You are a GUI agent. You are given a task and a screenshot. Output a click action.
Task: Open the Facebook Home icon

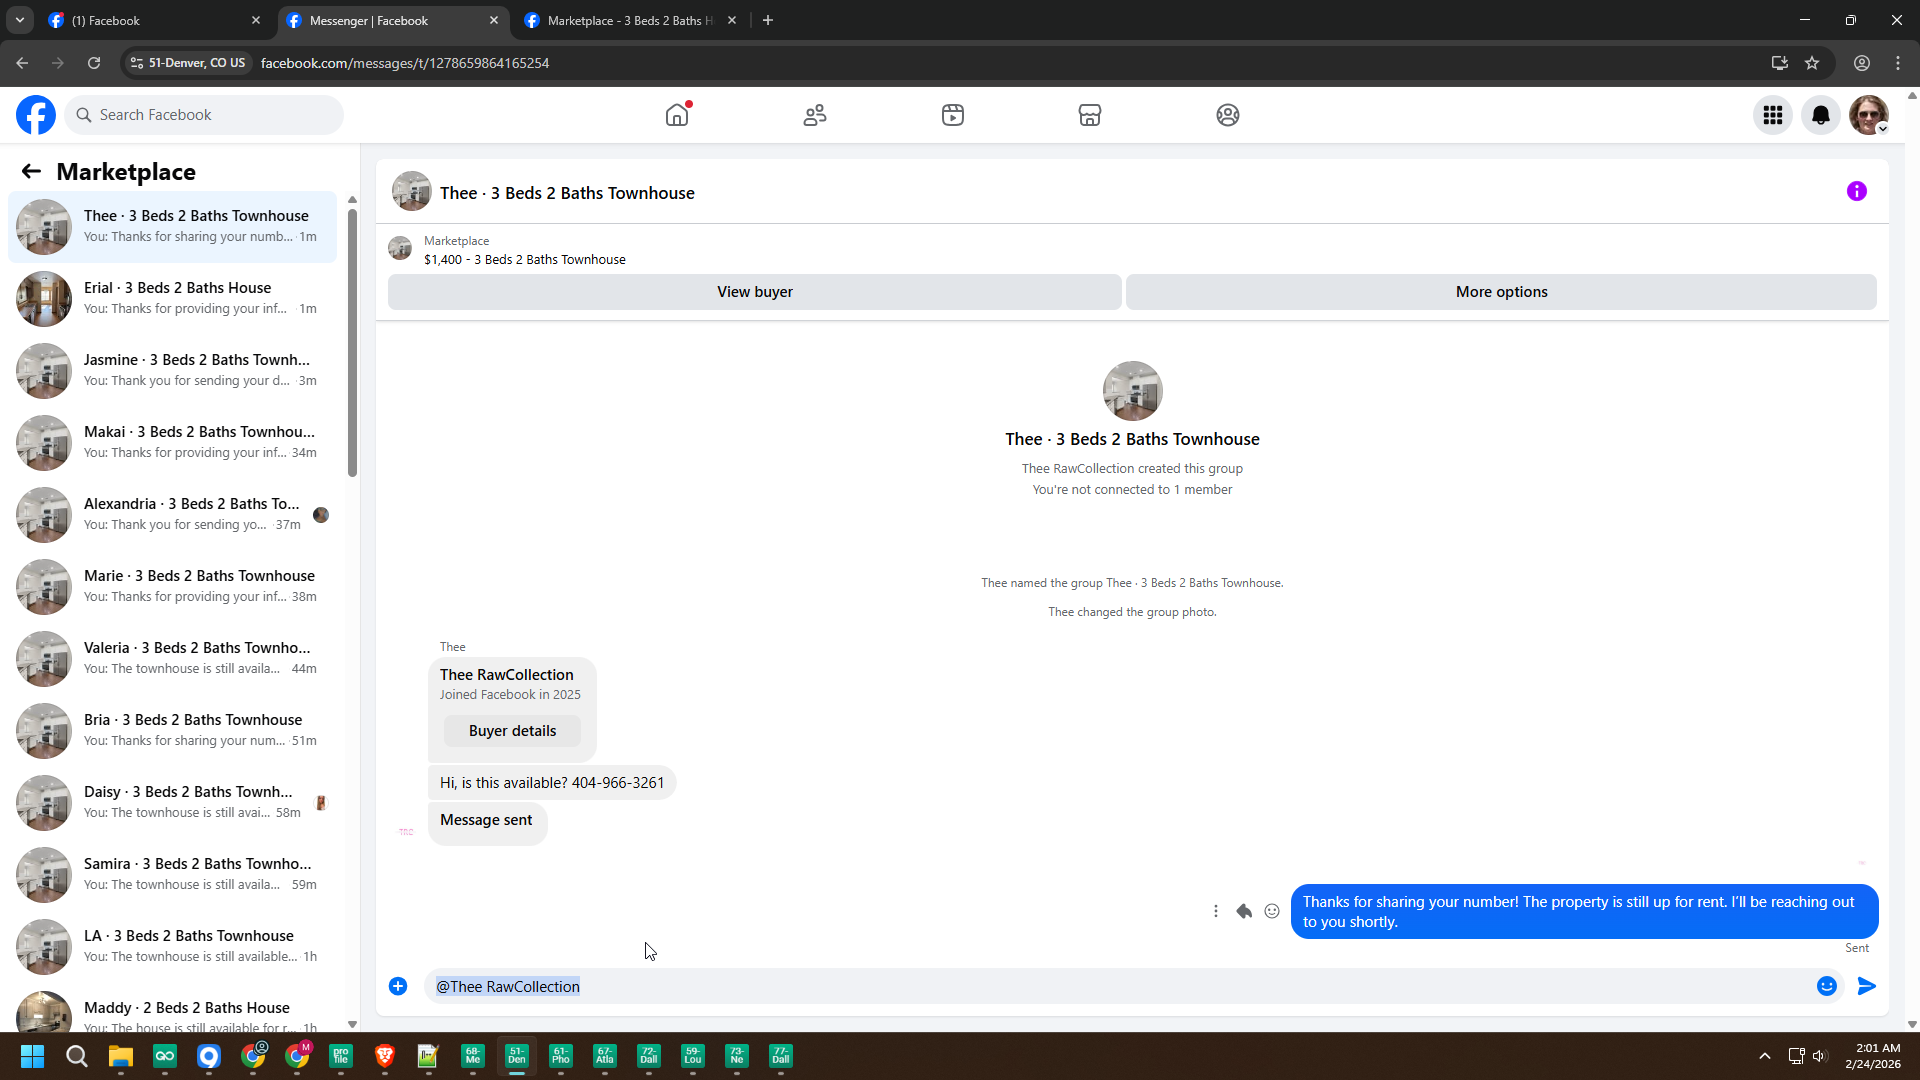pyautogui.click(x=677, y=115)
